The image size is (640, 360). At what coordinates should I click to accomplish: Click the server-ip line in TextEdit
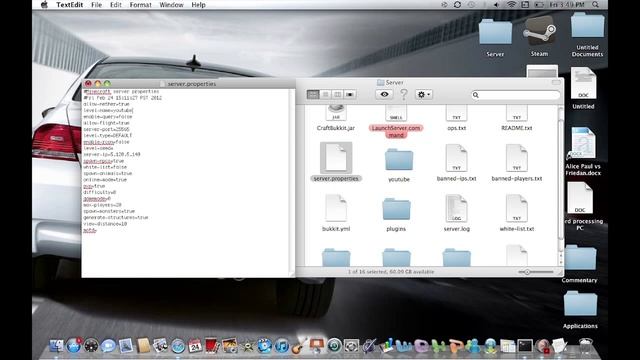112,154
